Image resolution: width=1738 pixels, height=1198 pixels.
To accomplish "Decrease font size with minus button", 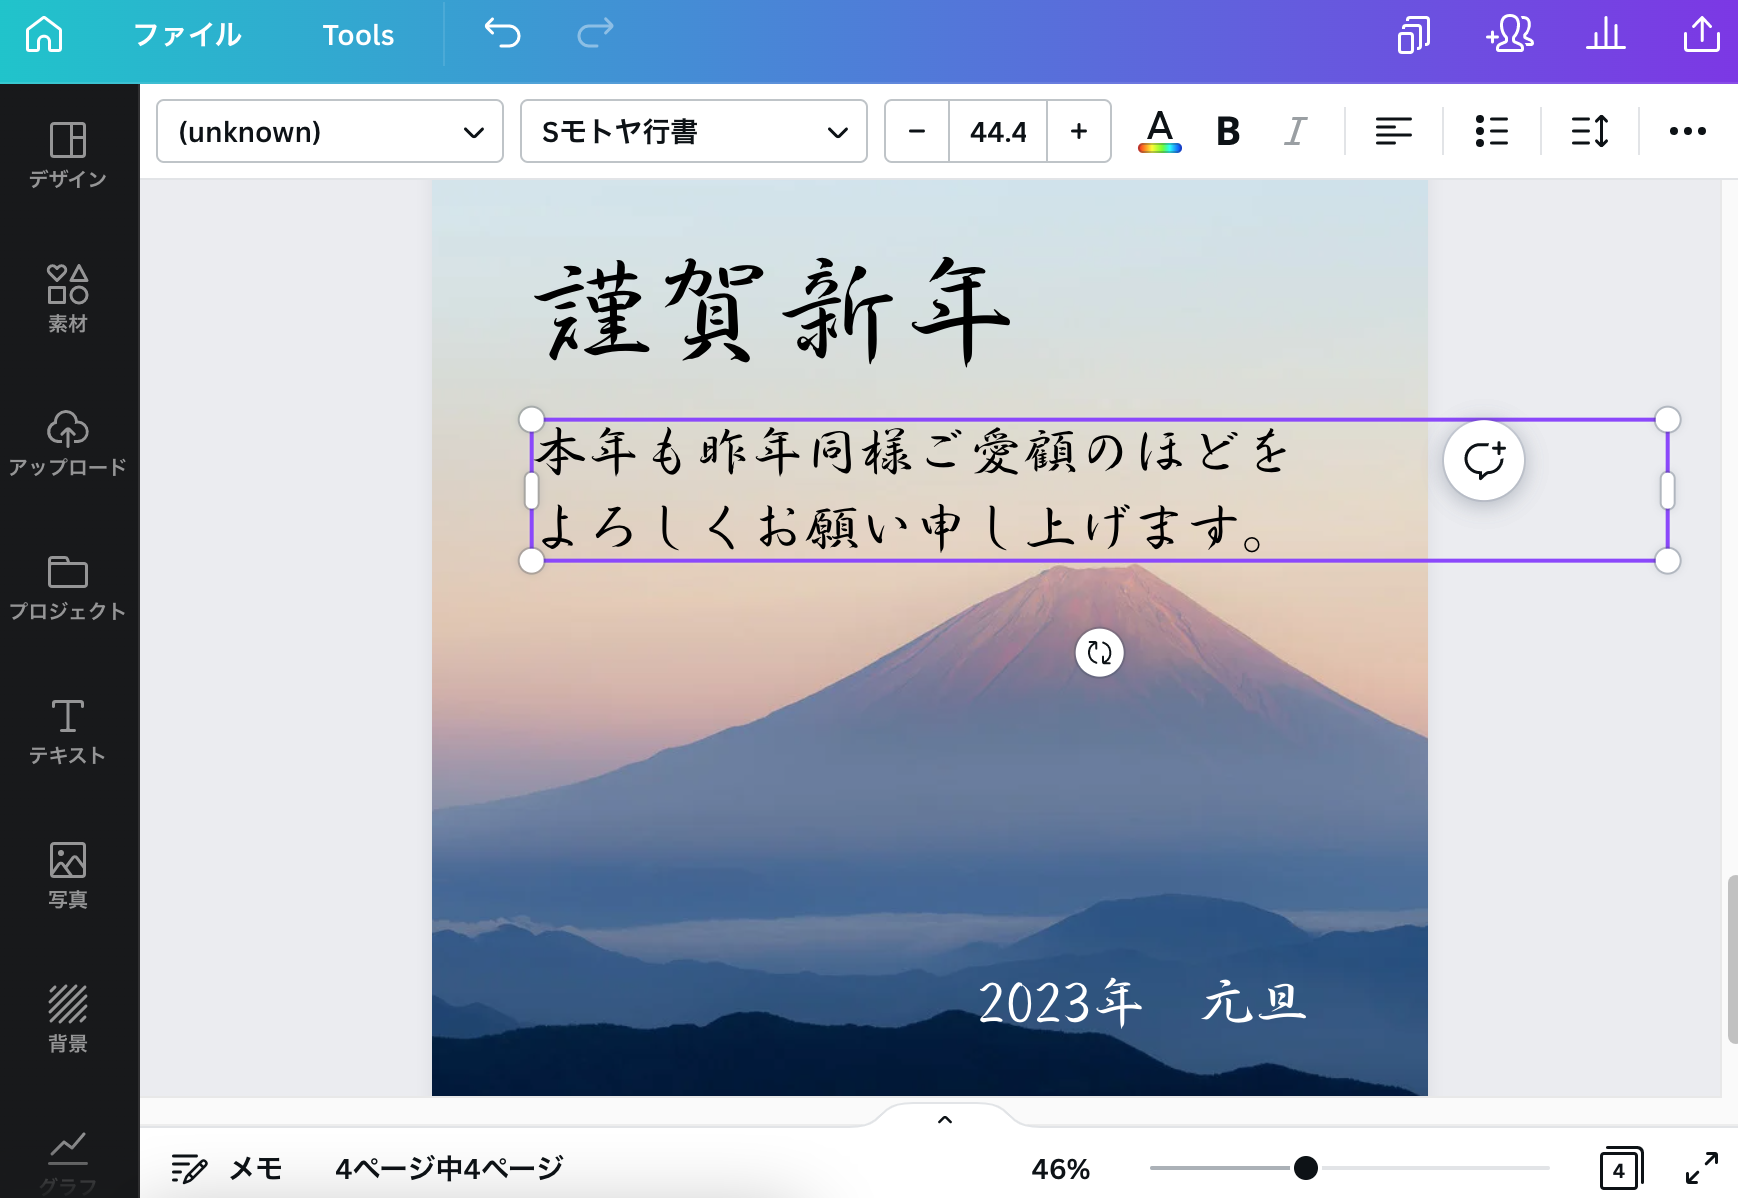I will point(917,131).
